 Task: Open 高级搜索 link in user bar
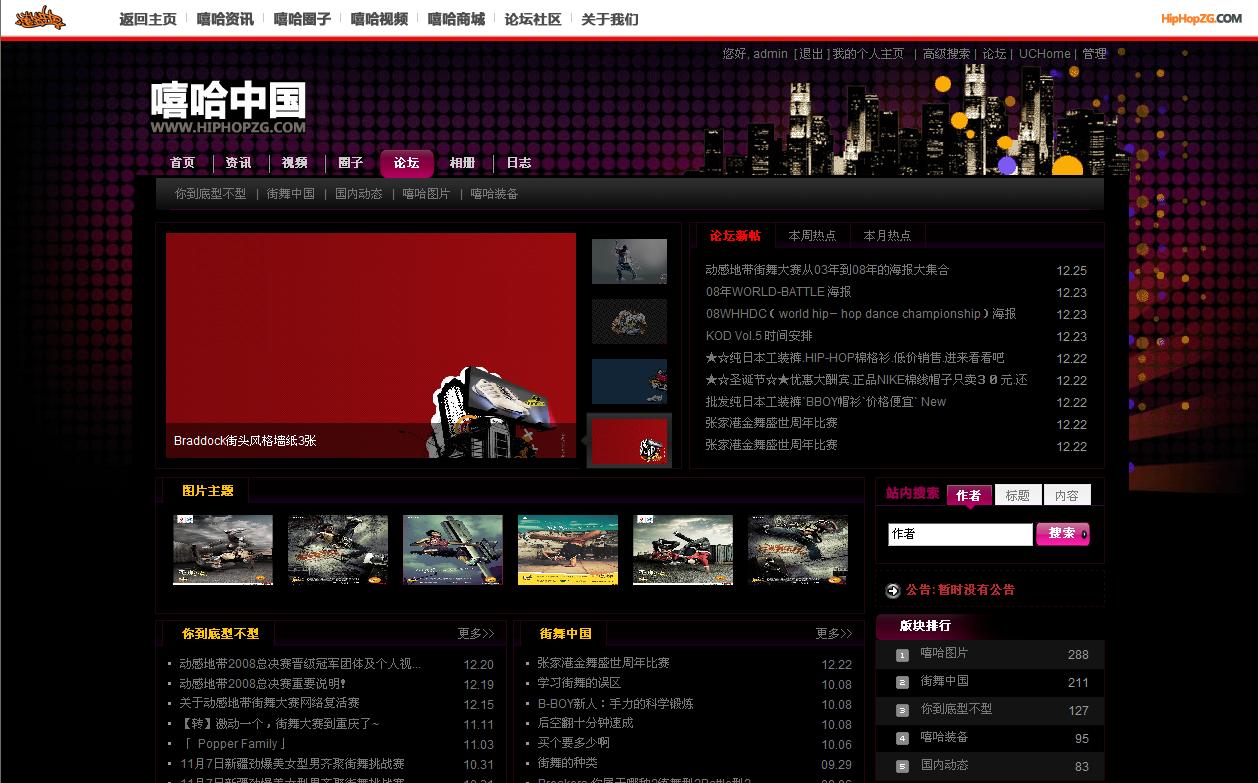(946, 54)
